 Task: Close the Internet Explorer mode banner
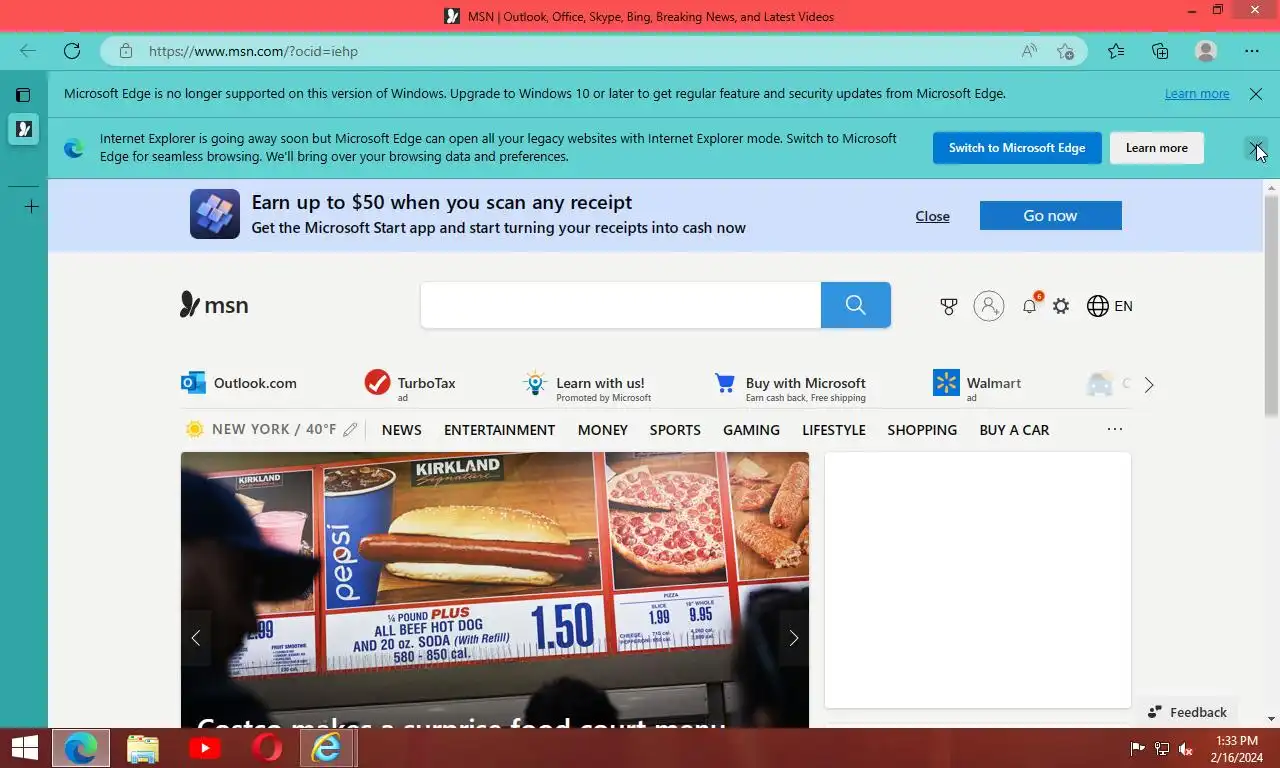coord(1256,148)
